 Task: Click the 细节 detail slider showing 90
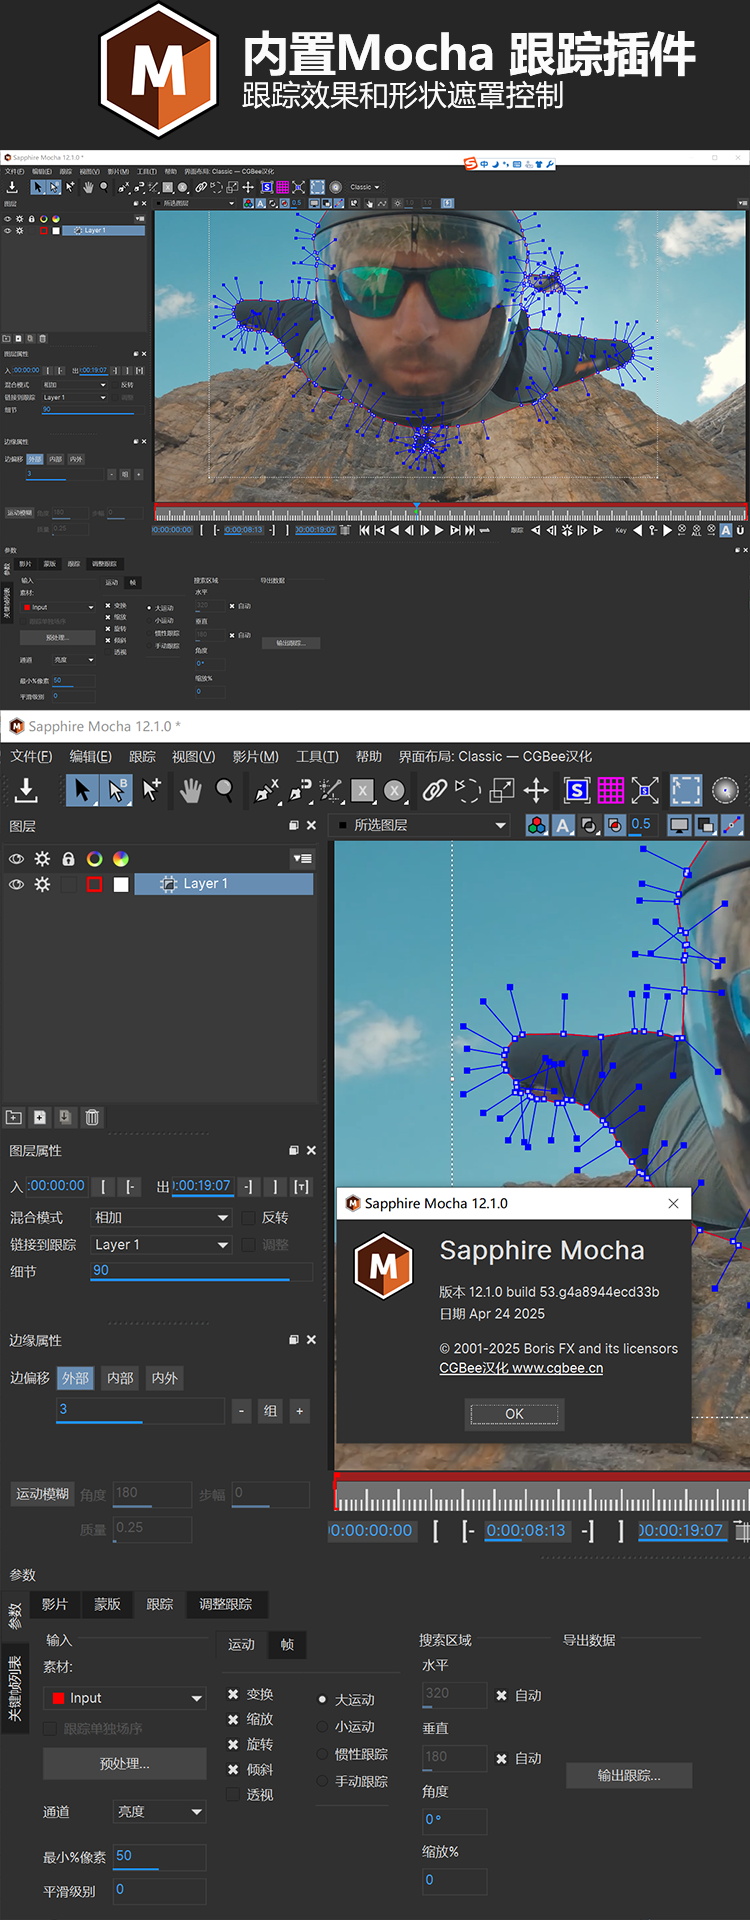coord(200,1271)
